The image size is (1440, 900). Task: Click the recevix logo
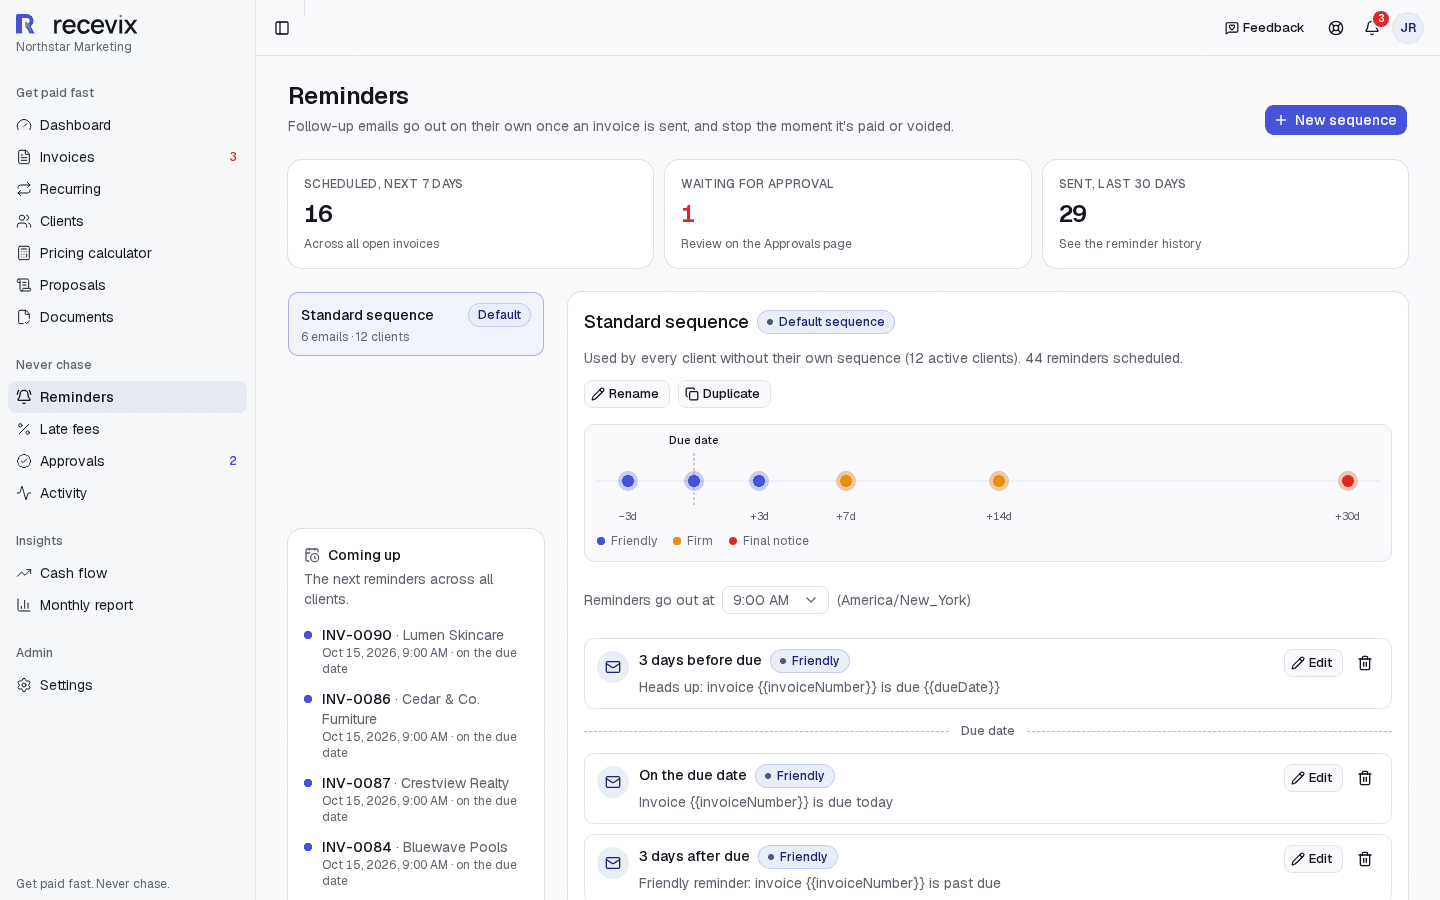pyautogui.click(x=77, y=25)
